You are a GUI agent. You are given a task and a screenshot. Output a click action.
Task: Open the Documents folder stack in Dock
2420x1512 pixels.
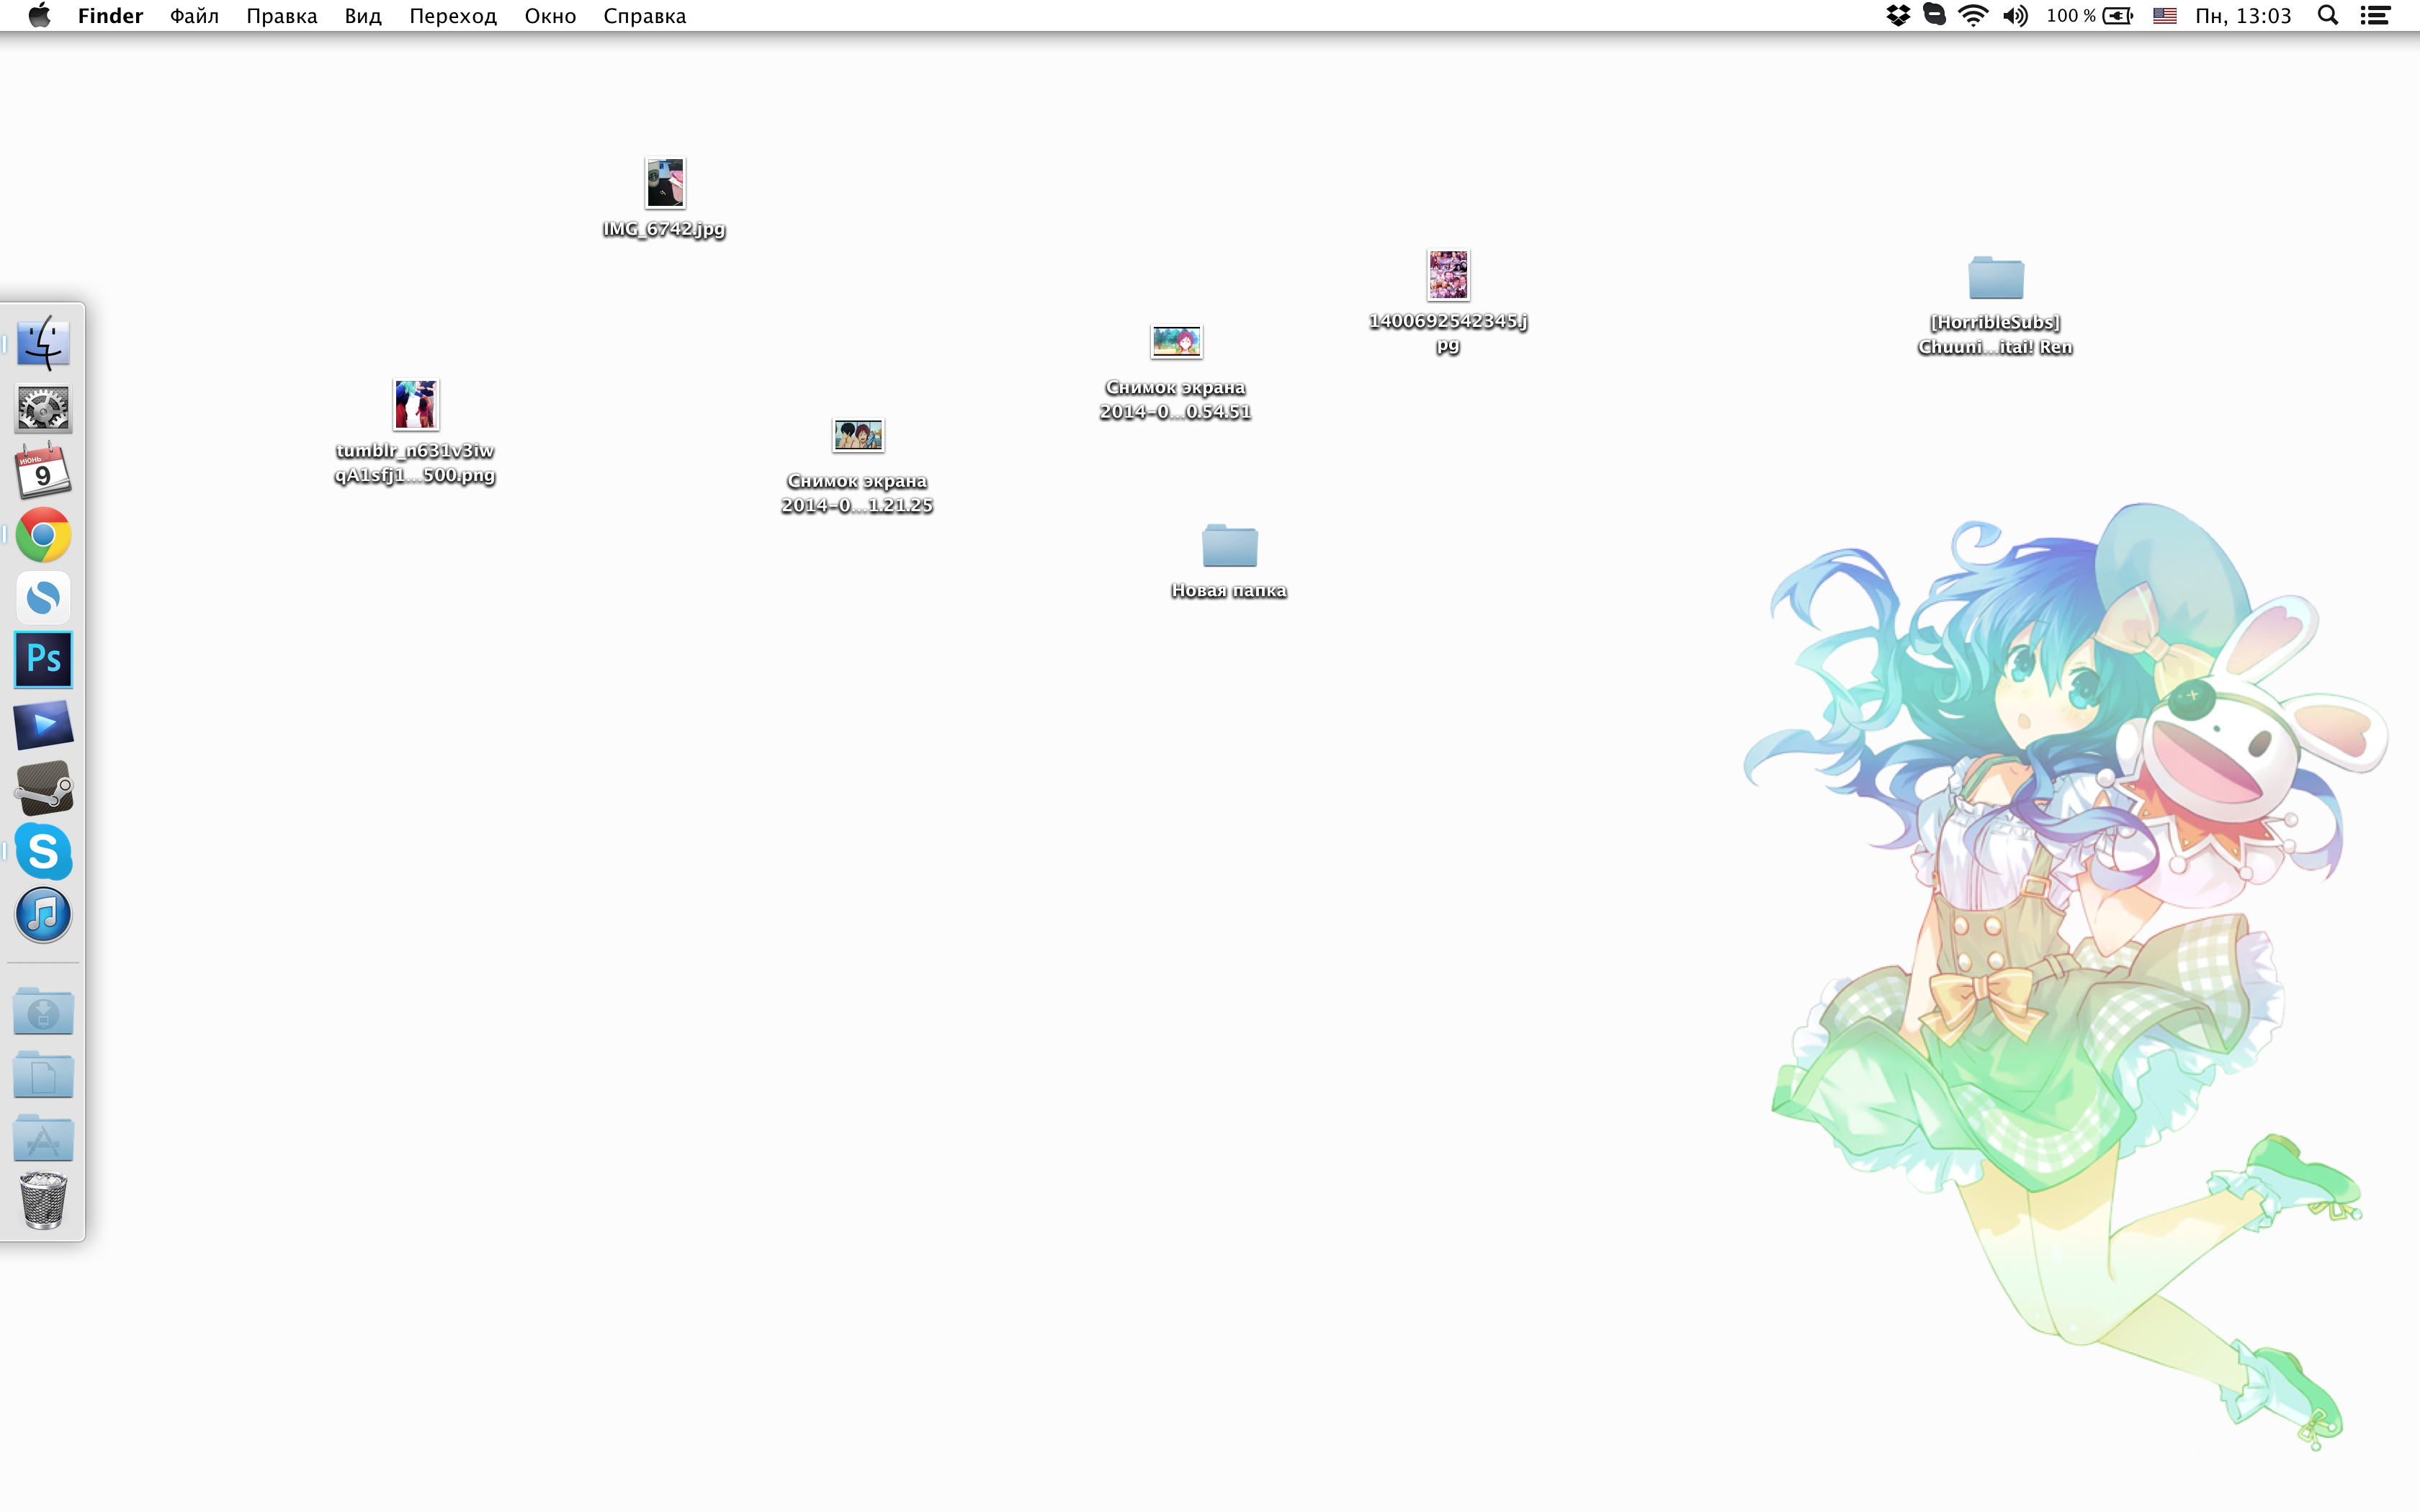[43, 1075]
